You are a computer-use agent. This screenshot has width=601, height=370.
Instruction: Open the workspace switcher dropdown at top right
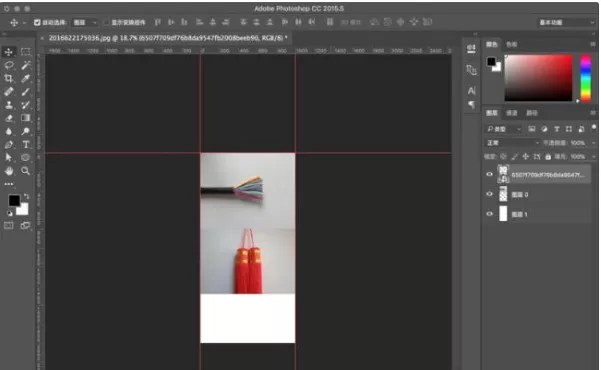pyautogui.click(x=566, y=23)
